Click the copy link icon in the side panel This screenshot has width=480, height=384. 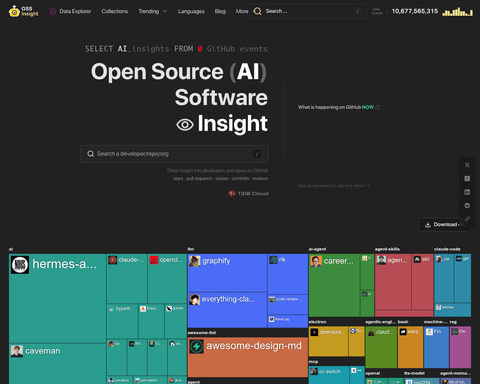[467, 219]
